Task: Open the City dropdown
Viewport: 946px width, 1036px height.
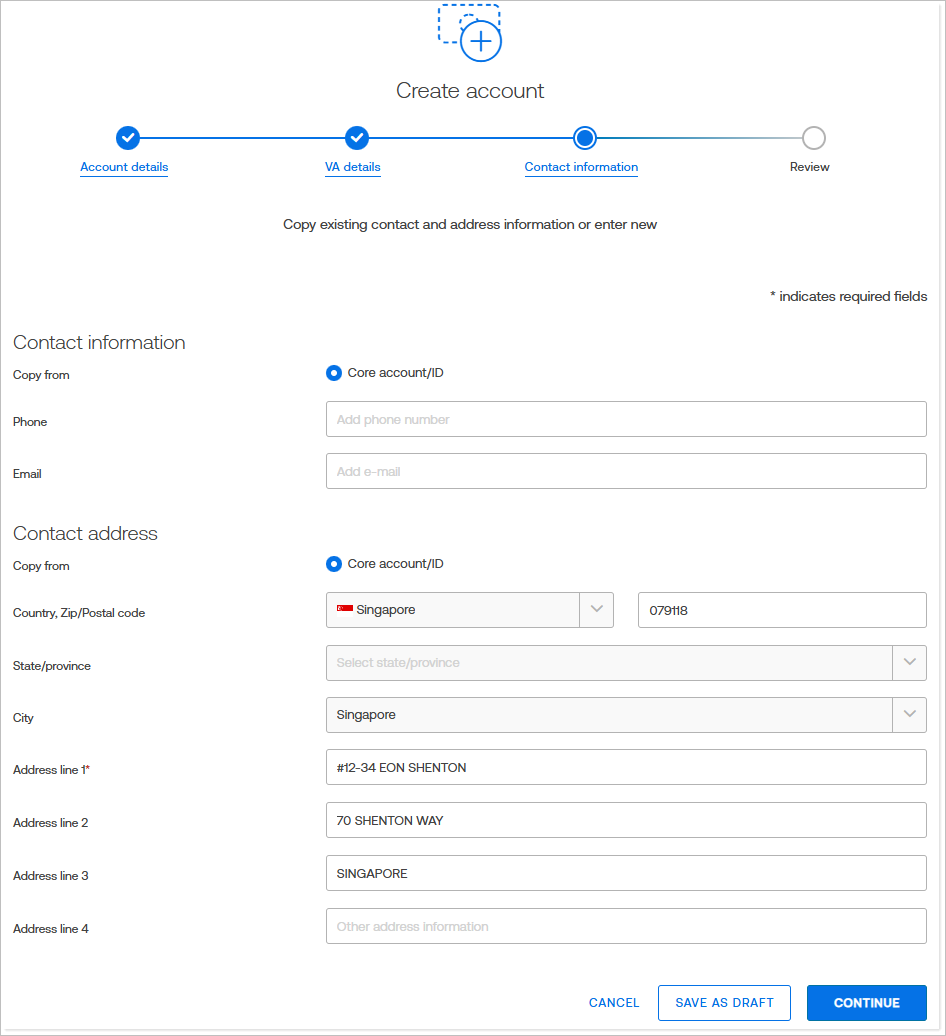Action: [910, 714]
